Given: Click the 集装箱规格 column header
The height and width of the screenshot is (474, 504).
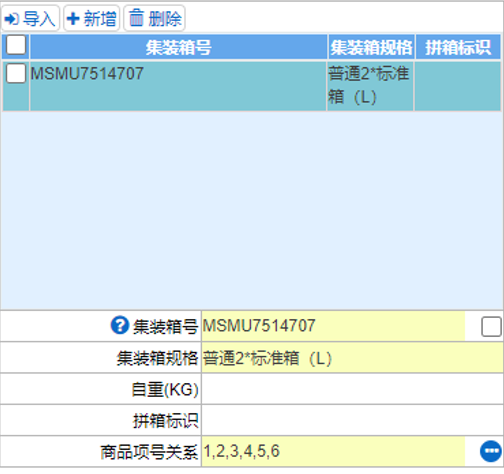Looking at the screenshot, I should [x=371, y=47].
